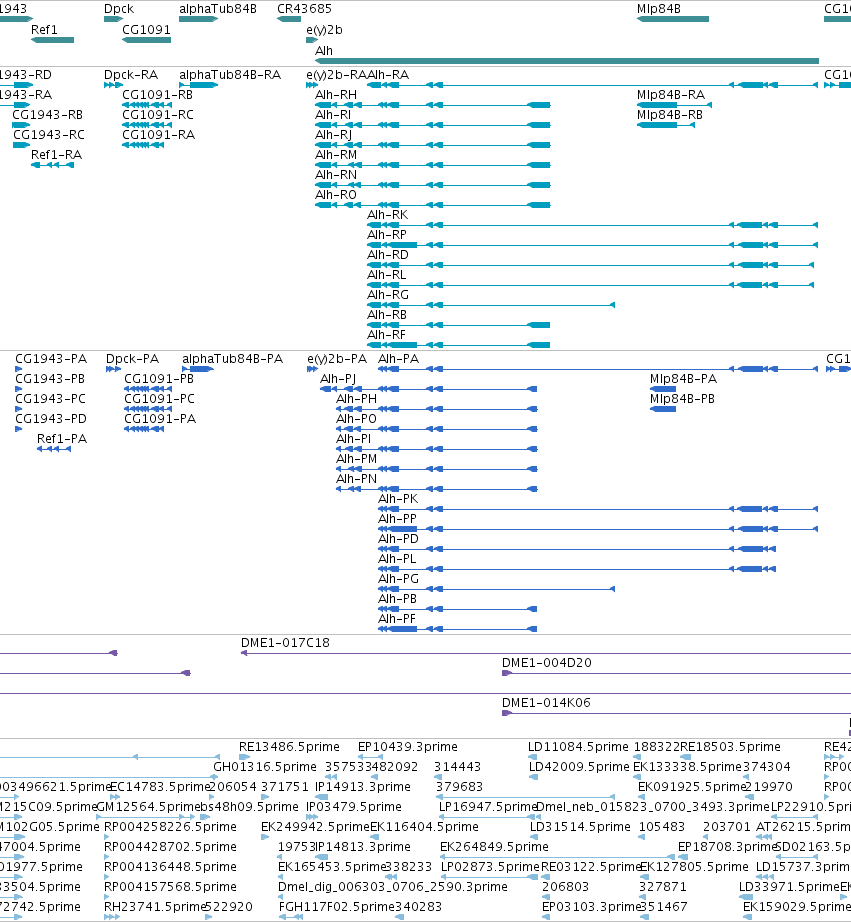Viewport: 851px width, 922px height.
Task: Click the CG1943-RC transcript
Action: pyautogui.click(x=21, y=145)
